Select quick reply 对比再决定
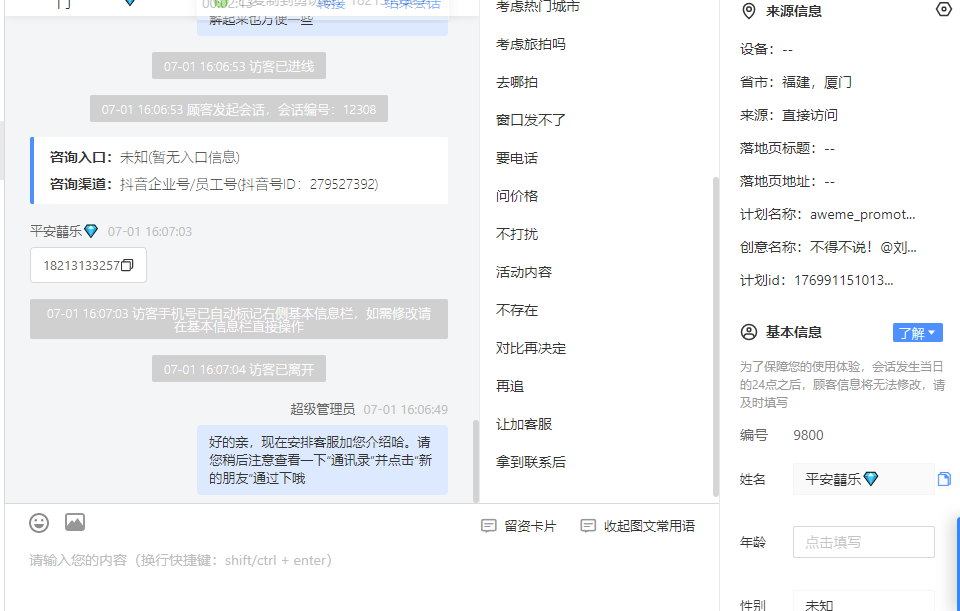 pos(531,348)
